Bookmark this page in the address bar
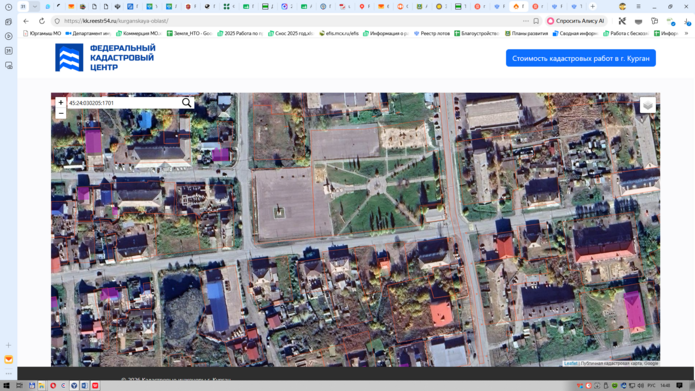Screen dimensions: 695x391 (536, 21)
